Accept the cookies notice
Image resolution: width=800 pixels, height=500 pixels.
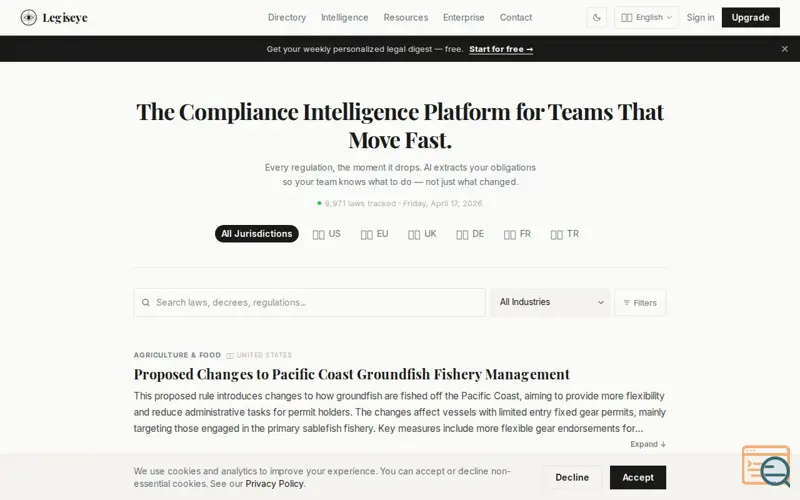[638, 478]
